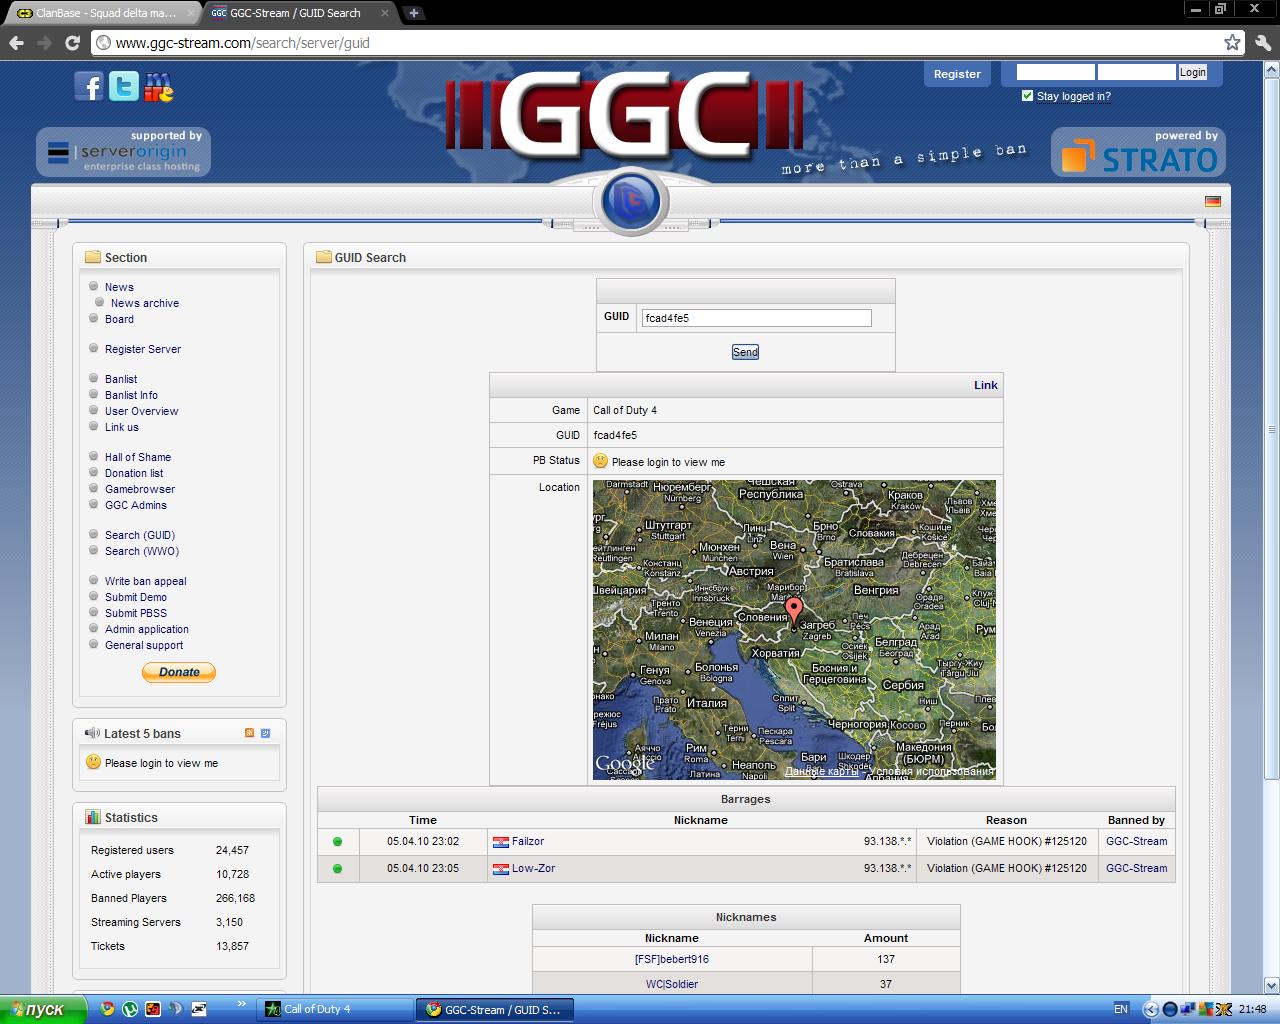Open the Twitter icon in header
1280x1024 pixels.
[x=124, y=87]
